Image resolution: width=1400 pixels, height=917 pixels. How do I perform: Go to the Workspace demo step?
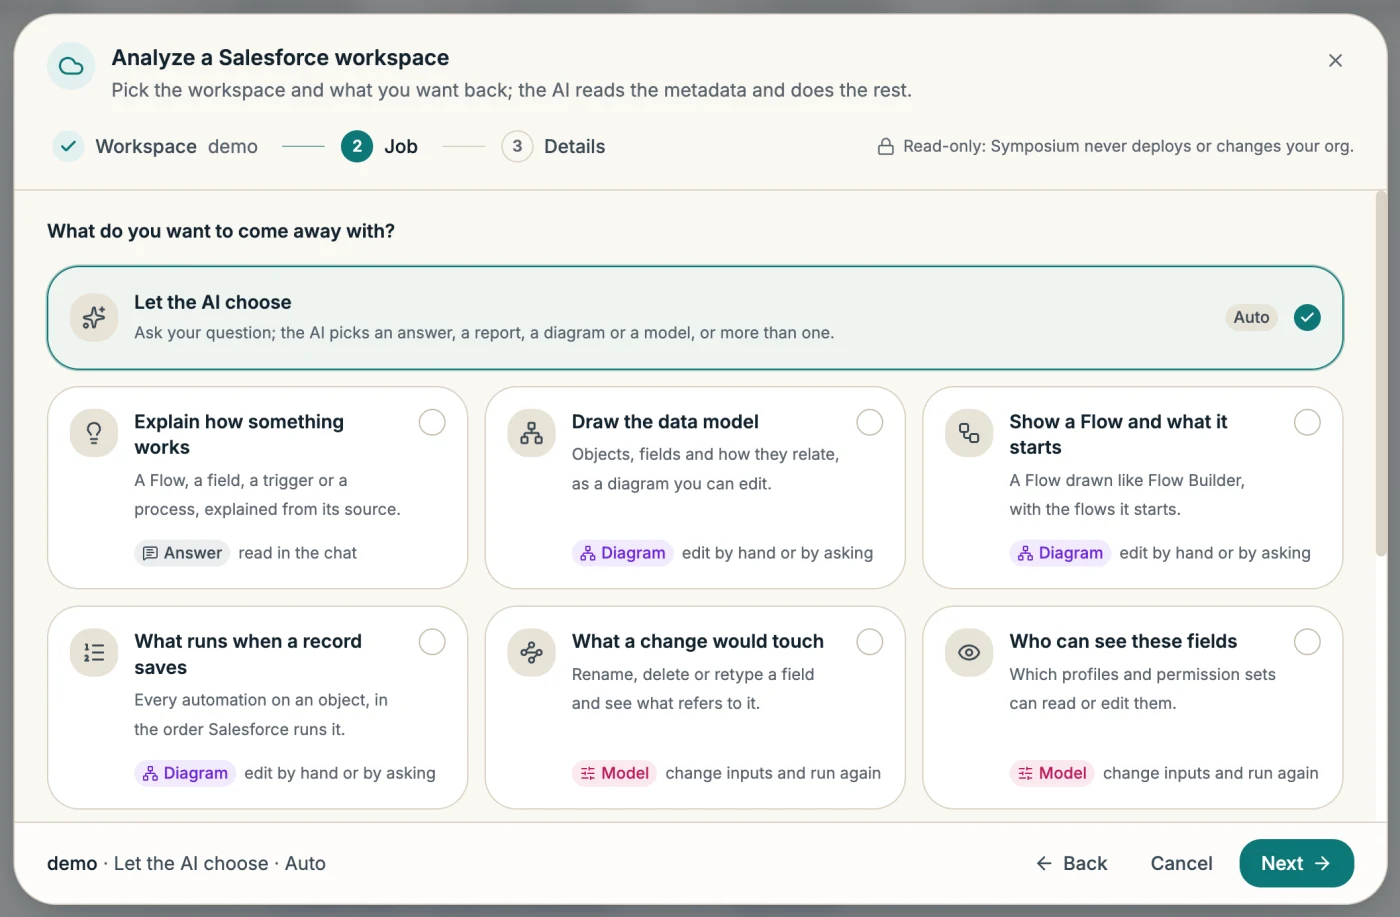(x=155, y=146)
